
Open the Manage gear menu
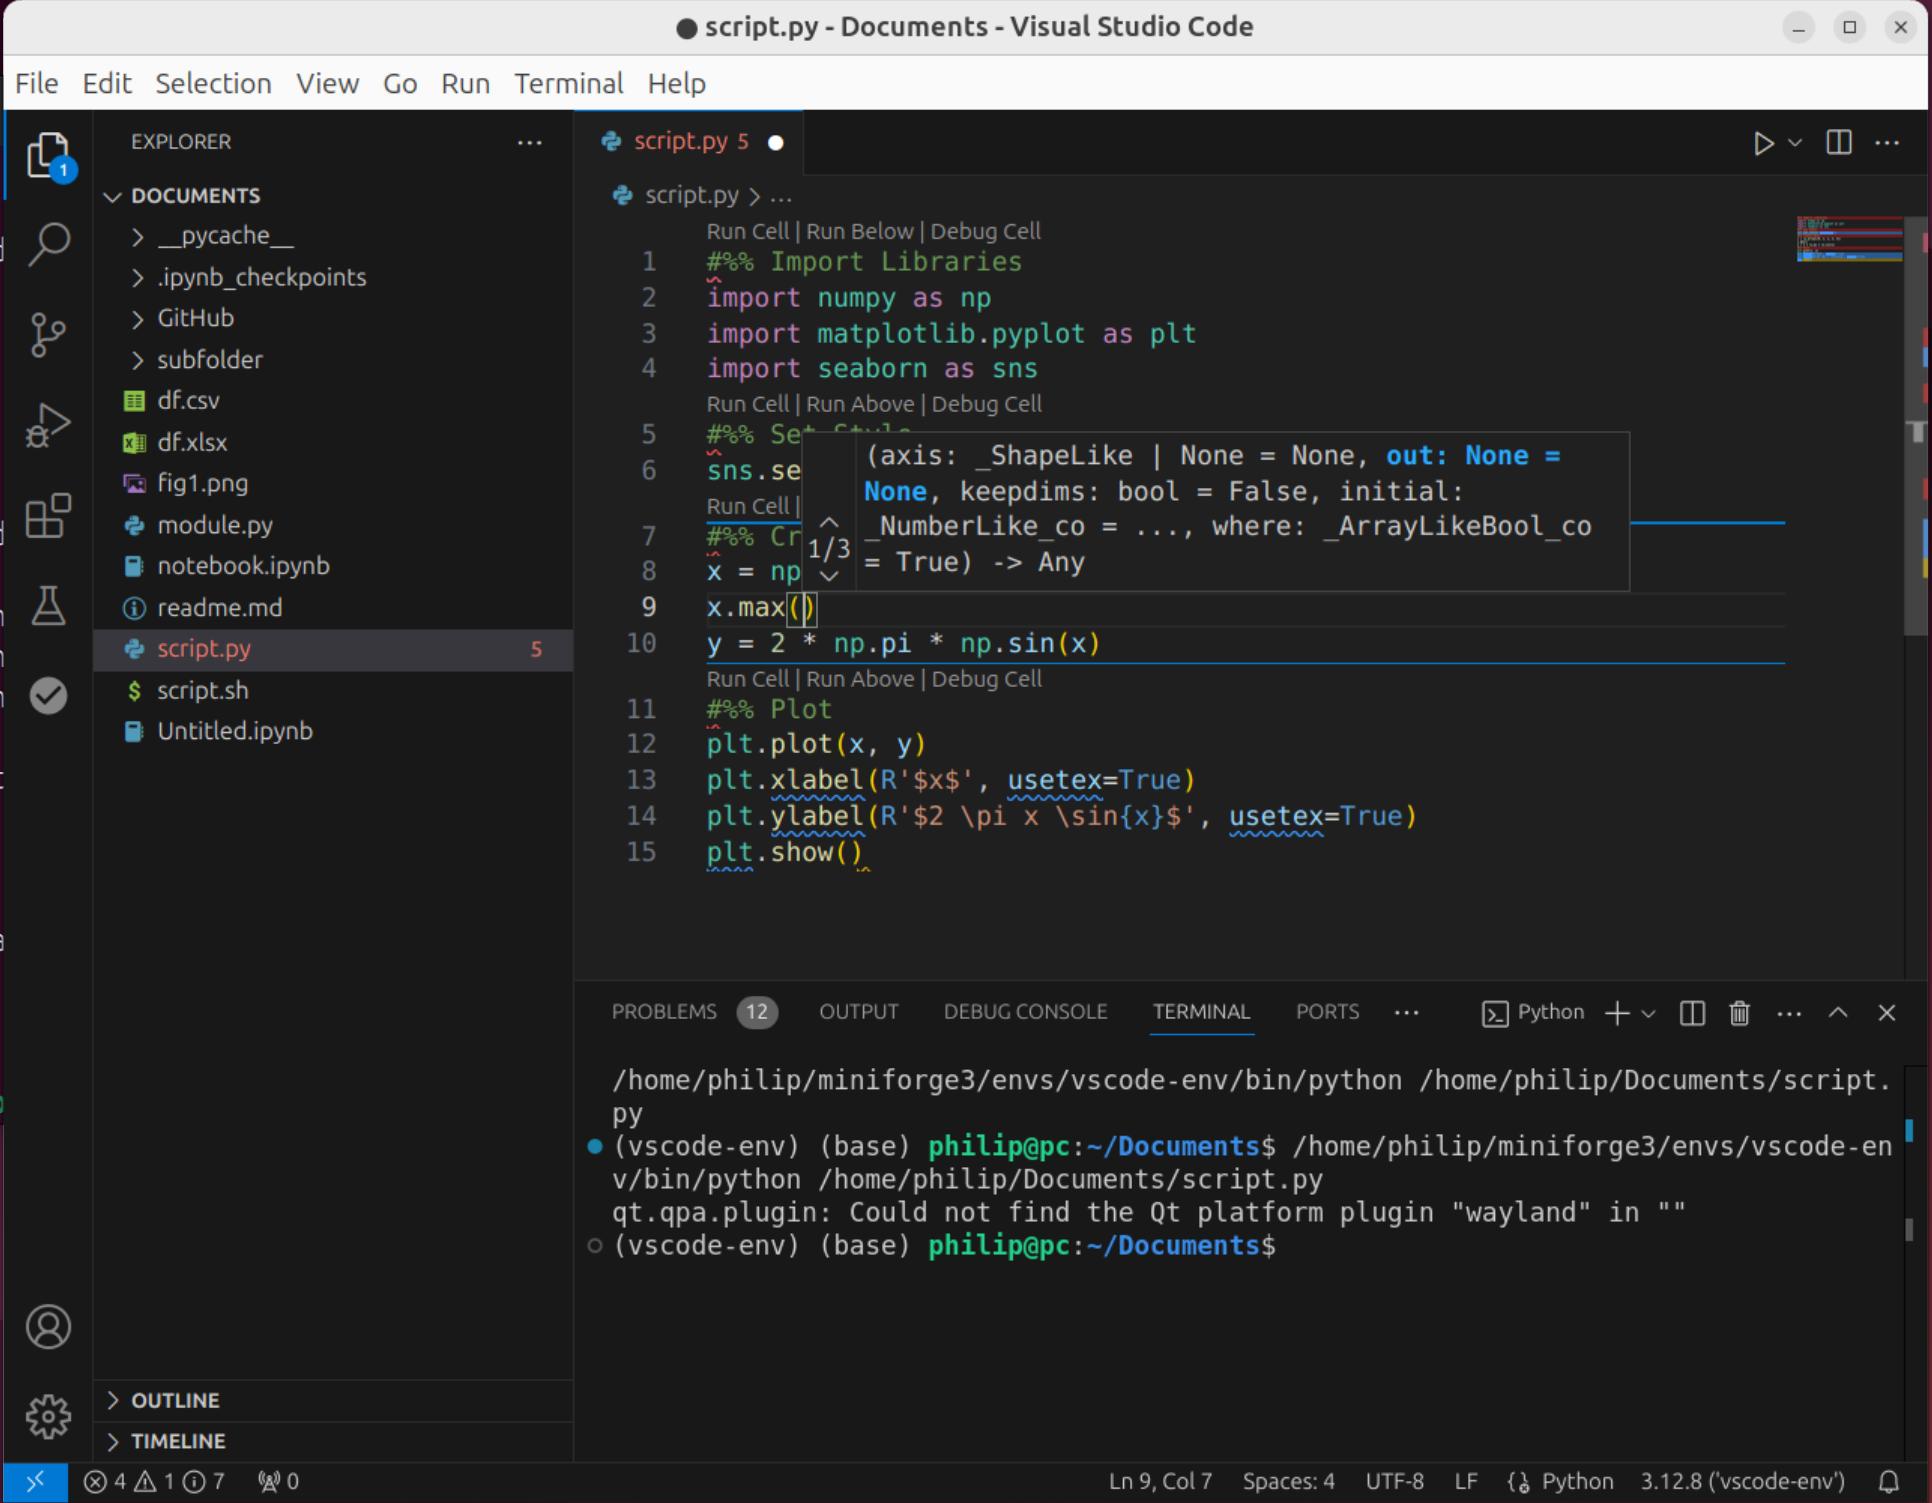point(48,1415)
